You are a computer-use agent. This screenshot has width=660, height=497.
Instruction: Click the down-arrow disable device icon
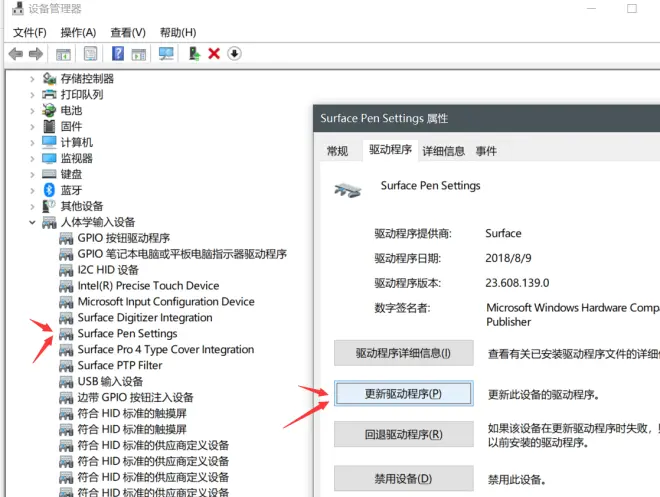coord(234,53)
